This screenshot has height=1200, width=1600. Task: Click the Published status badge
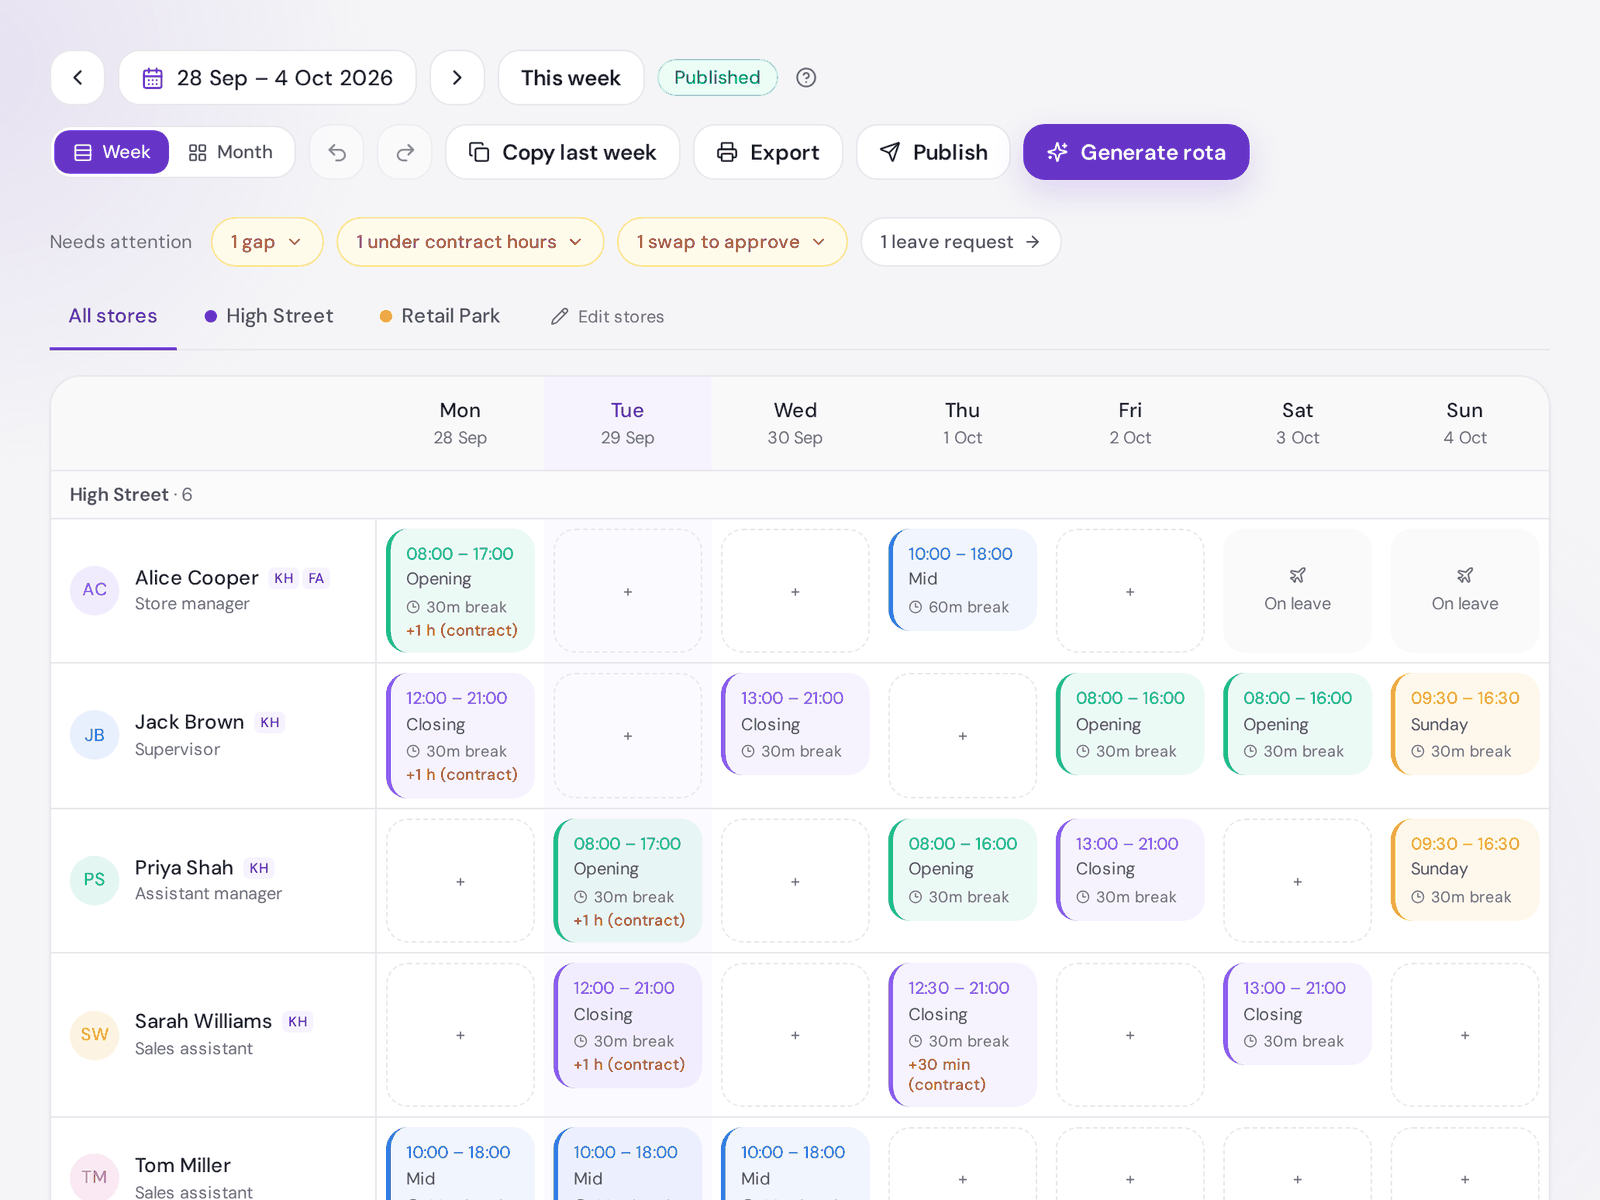tap(717, 78)
